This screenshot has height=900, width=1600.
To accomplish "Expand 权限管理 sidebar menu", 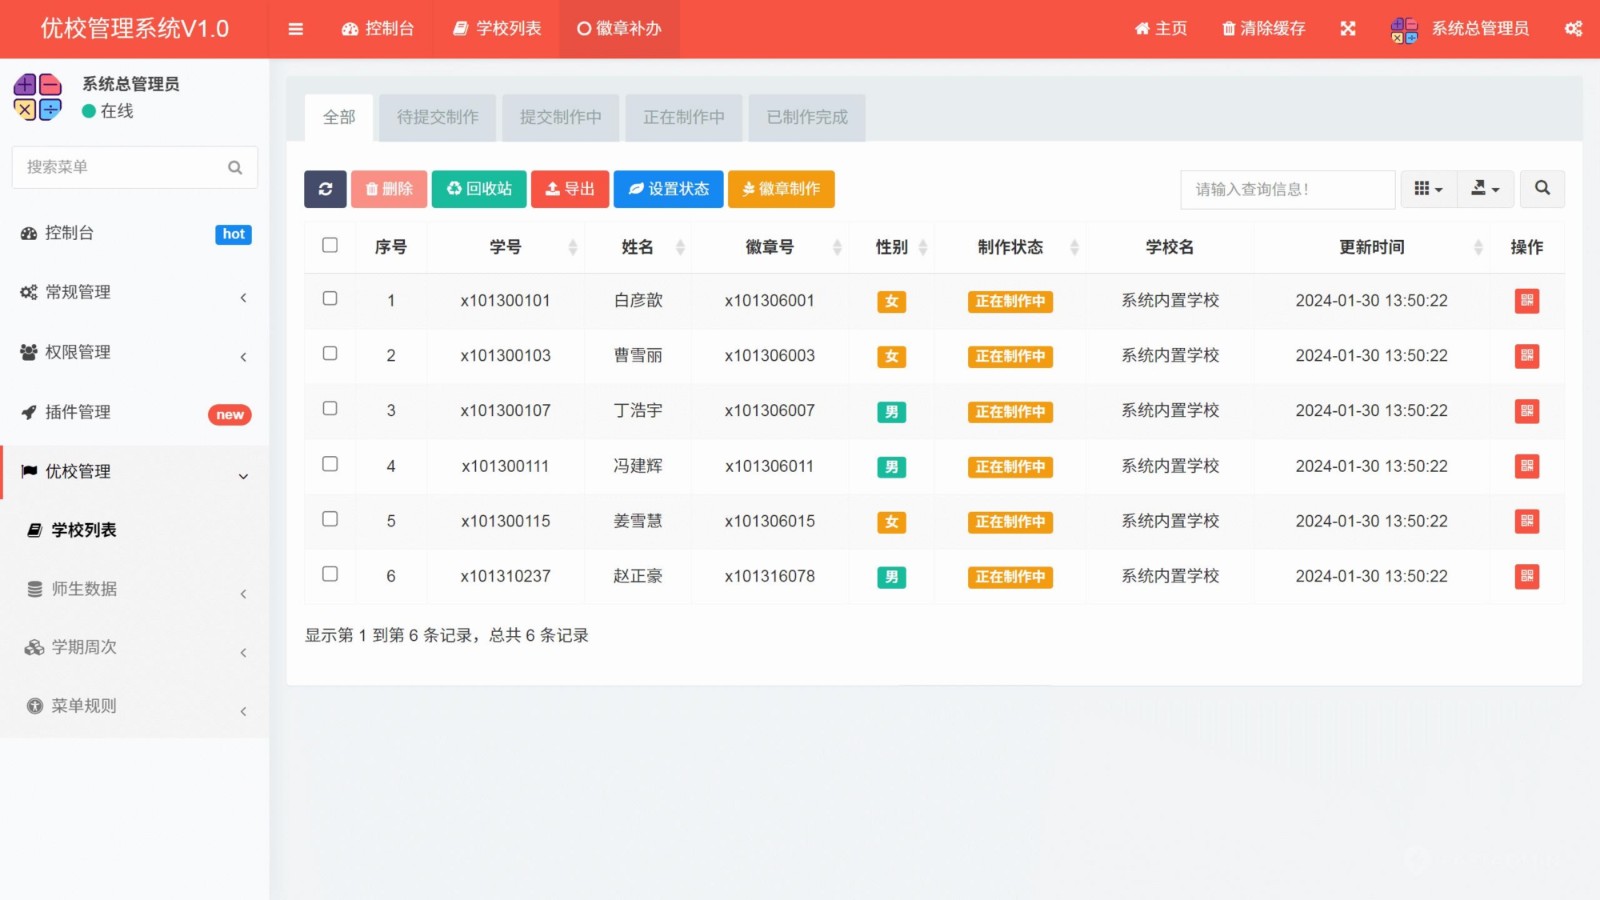I will click(x=135, y=352).
